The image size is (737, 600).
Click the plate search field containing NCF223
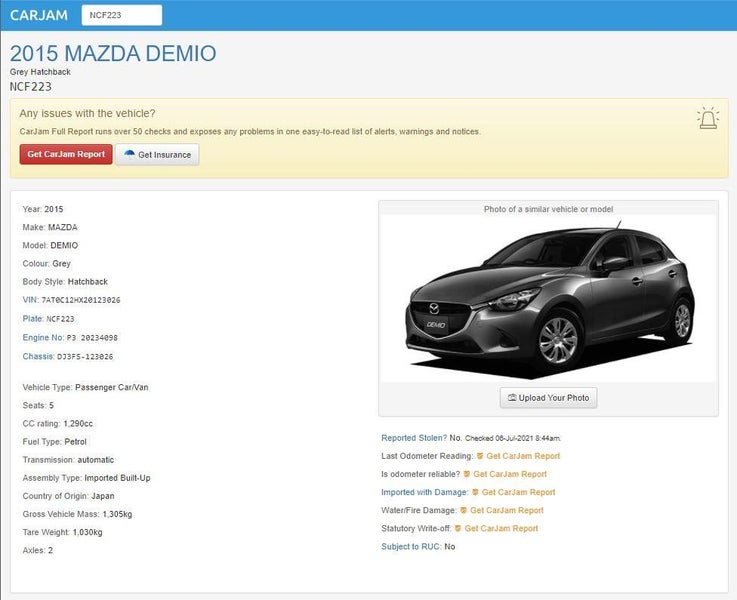[121, 15]
